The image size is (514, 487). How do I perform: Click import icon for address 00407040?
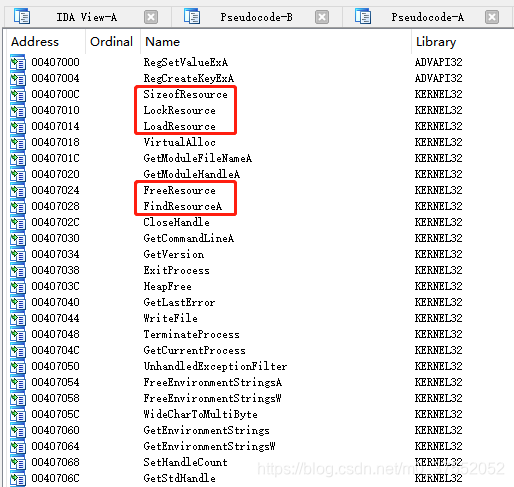coord(18,302)
